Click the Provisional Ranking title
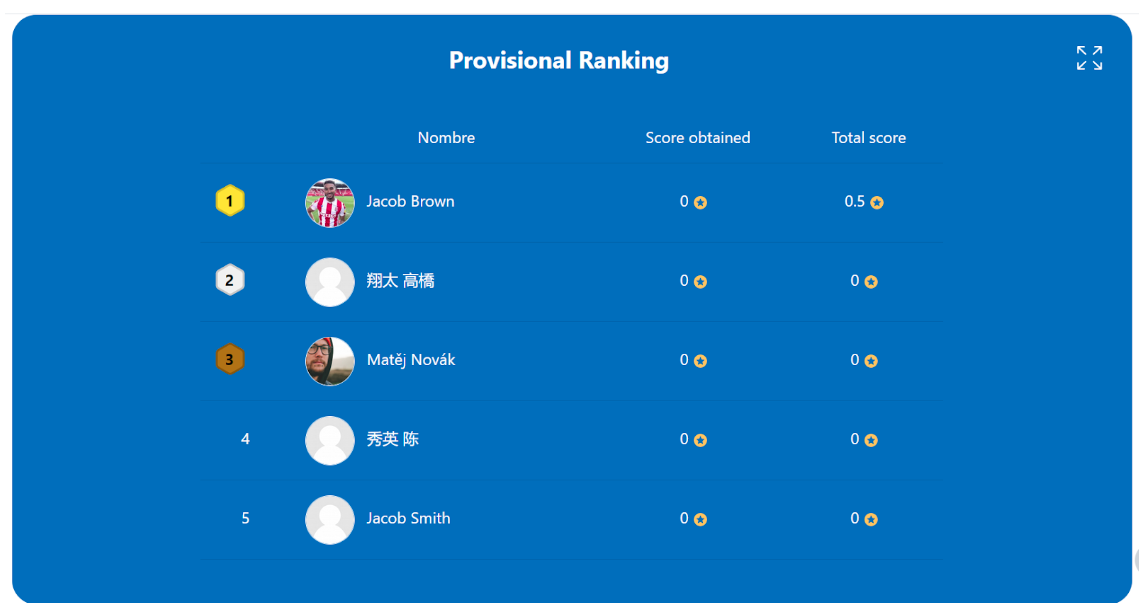The image size is (1139, 611). (x=559, y=60)
